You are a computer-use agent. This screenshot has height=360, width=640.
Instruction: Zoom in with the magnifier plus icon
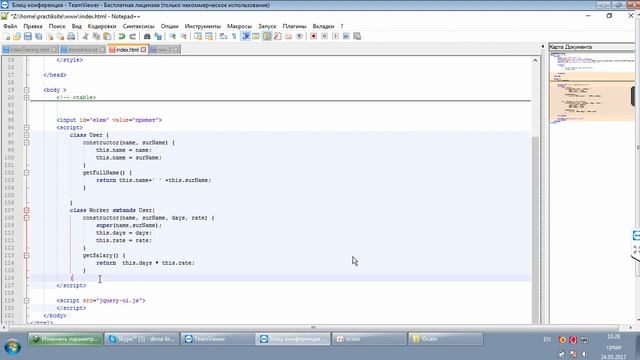[172, 36]
